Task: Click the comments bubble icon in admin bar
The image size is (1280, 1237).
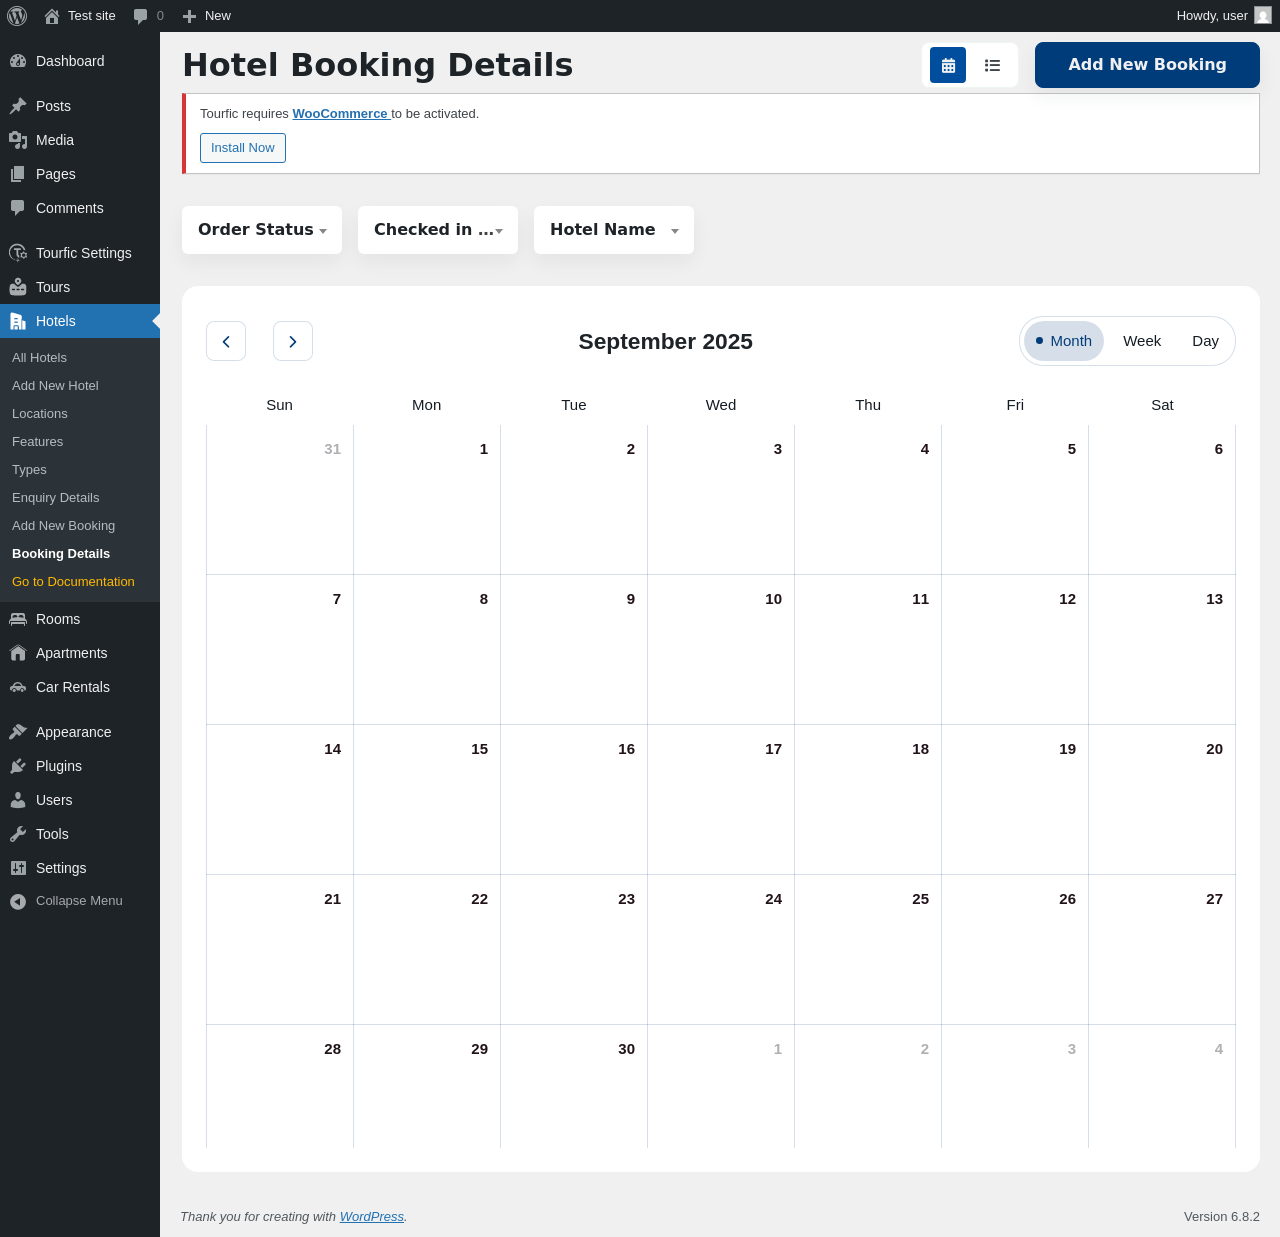Action: coord(141,16)
